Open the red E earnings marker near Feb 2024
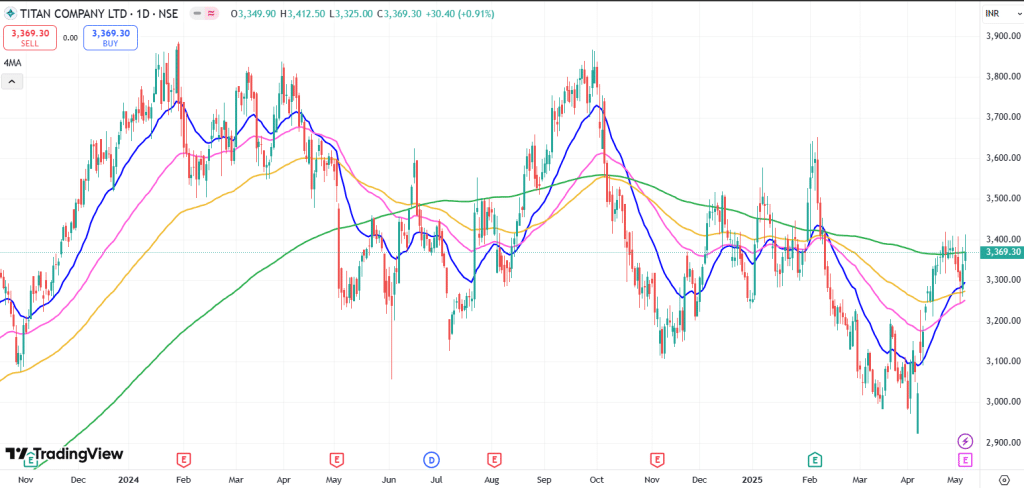The image size is (1024, 488). pyautogui.click(x=184, y=460)
